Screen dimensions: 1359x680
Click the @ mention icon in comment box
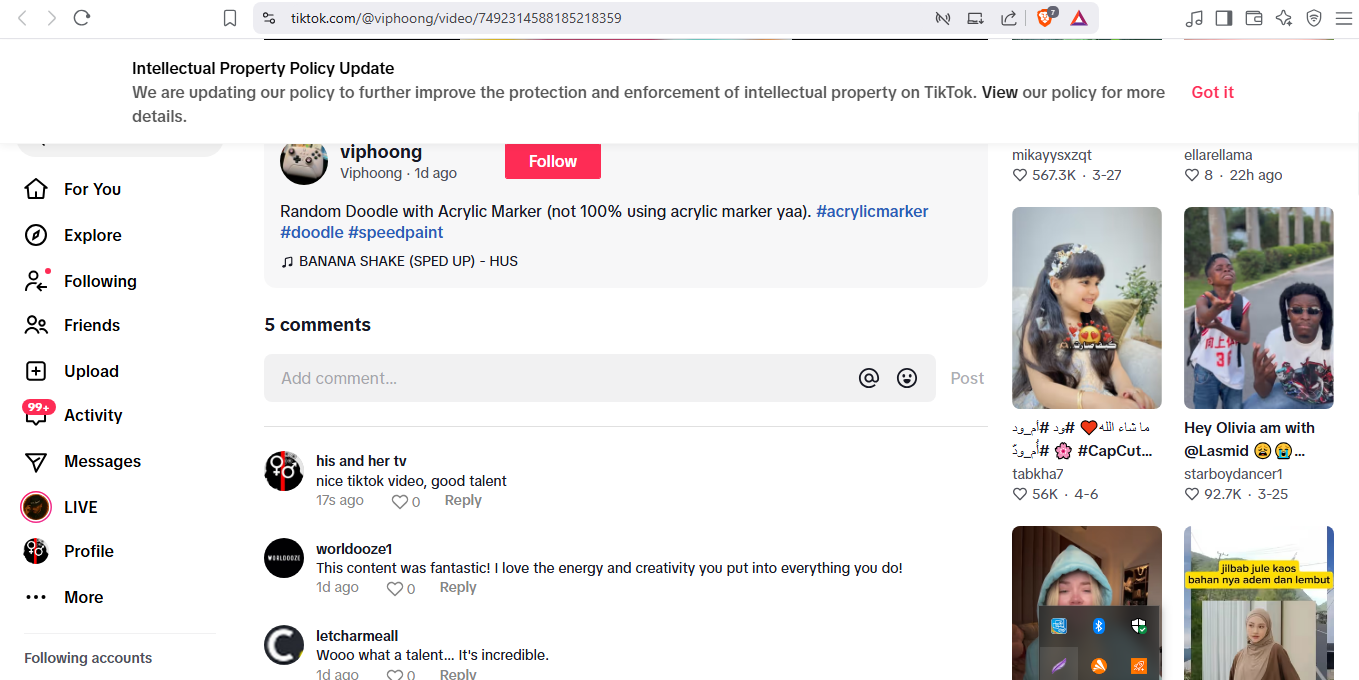click(869, 378)
